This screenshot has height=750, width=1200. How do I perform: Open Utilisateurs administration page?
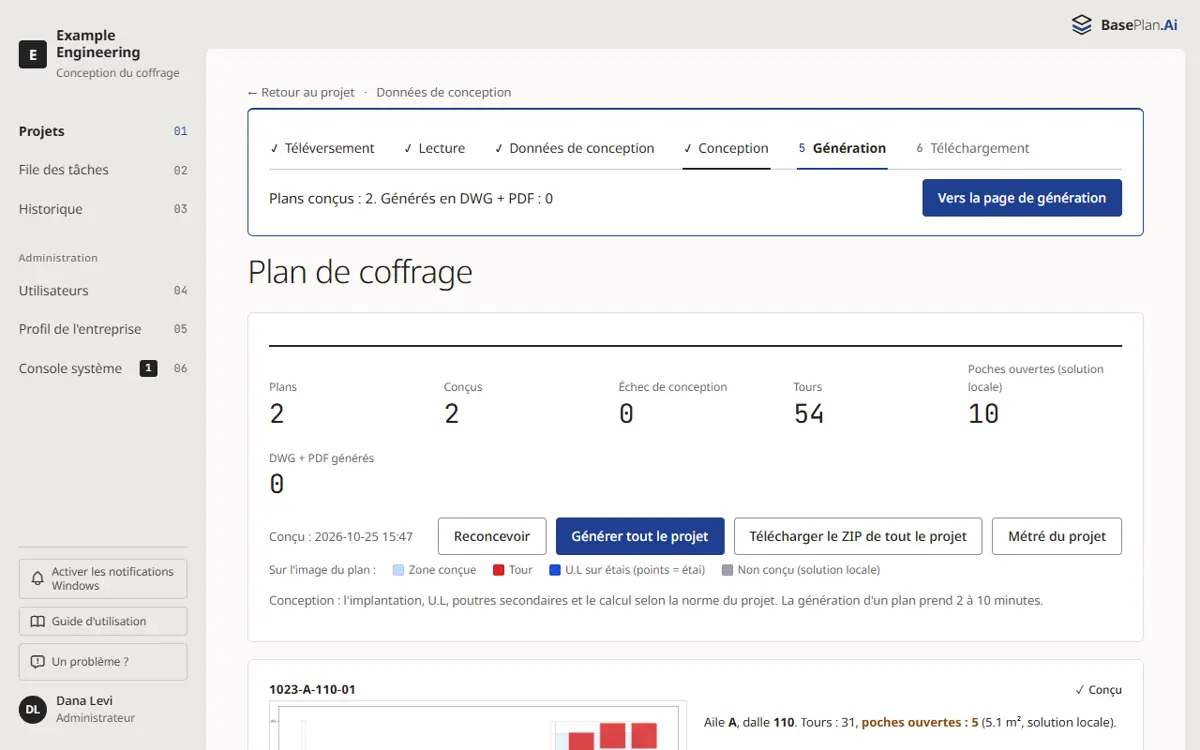tap(103, 291)
